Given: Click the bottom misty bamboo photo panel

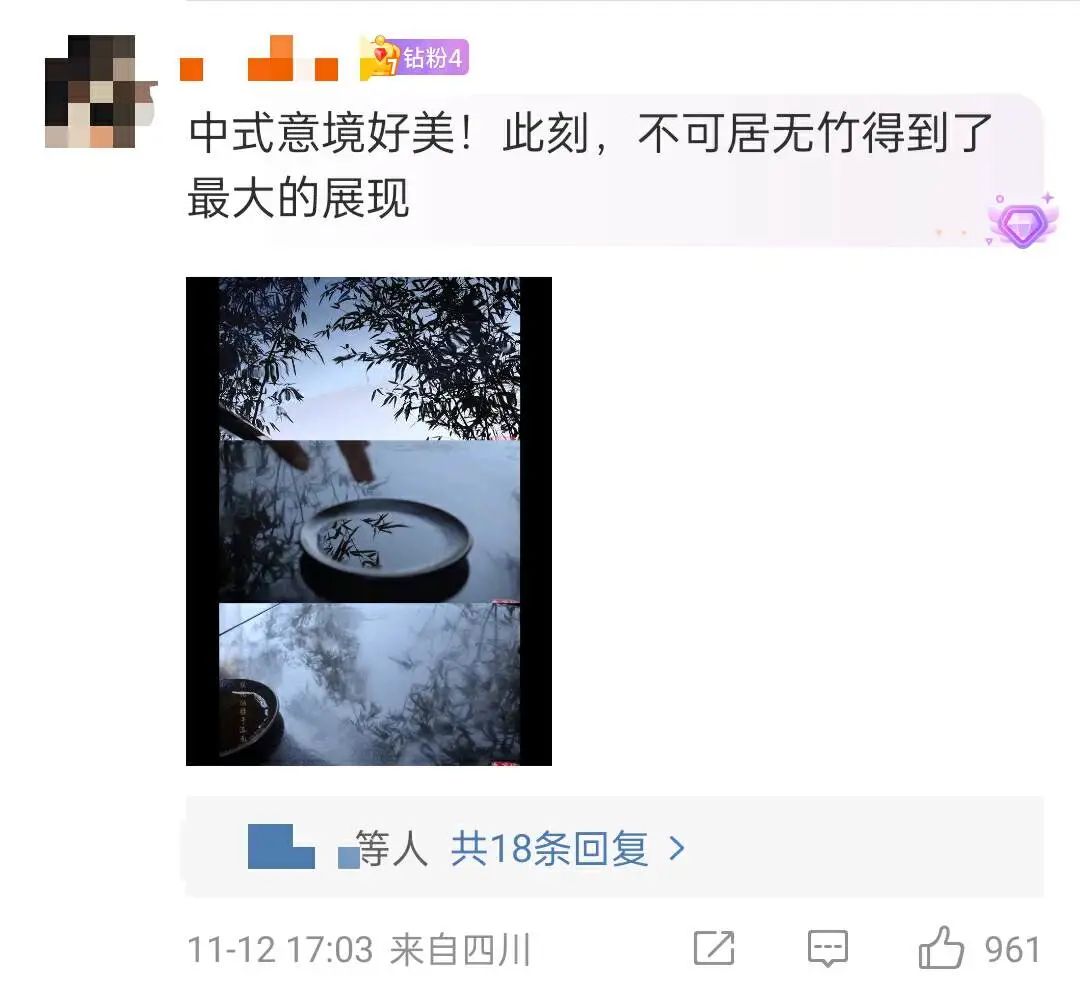Looking at the screenshot, I should pos(369,683).
